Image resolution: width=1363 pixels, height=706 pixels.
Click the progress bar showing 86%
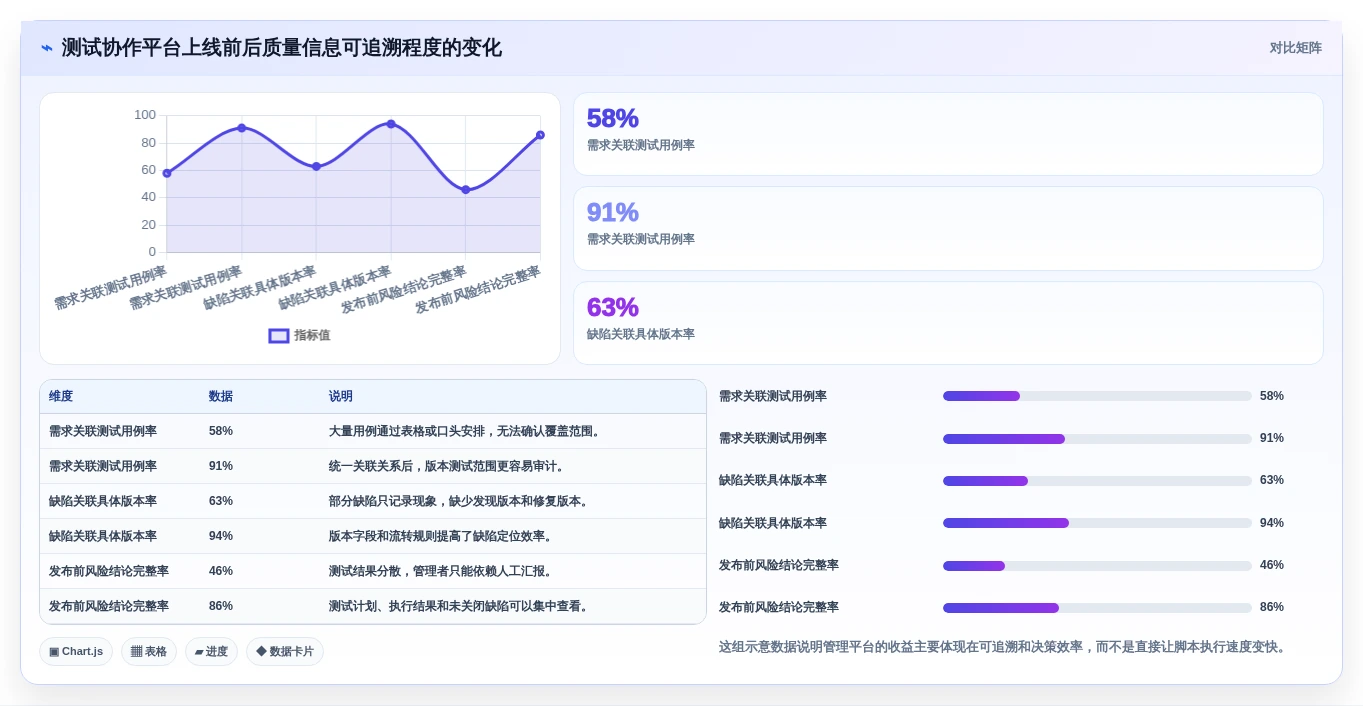point(1097,607)
